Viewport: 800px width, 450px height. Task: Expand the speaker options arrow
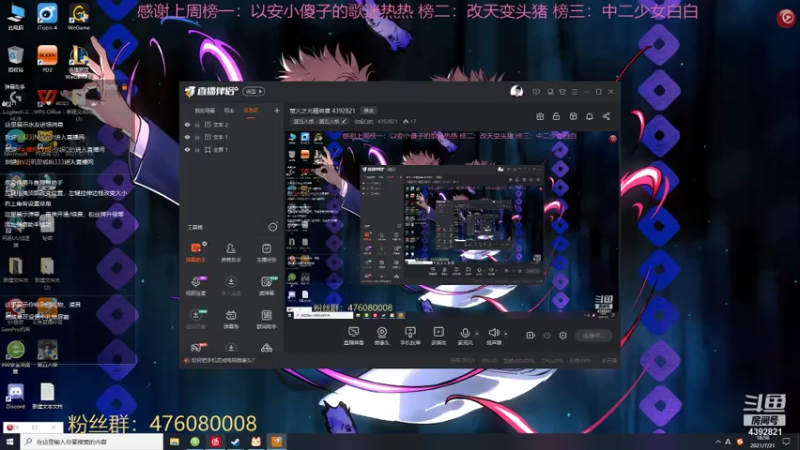(x=506, y=334)
